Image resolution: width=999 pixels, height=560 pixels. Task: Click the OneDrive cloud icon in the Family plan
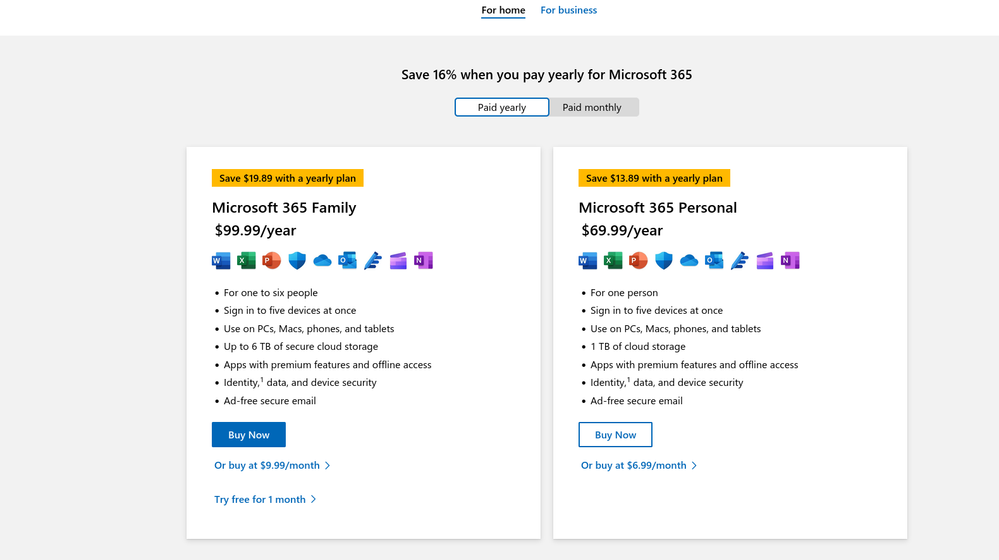(x=322, y=261)
